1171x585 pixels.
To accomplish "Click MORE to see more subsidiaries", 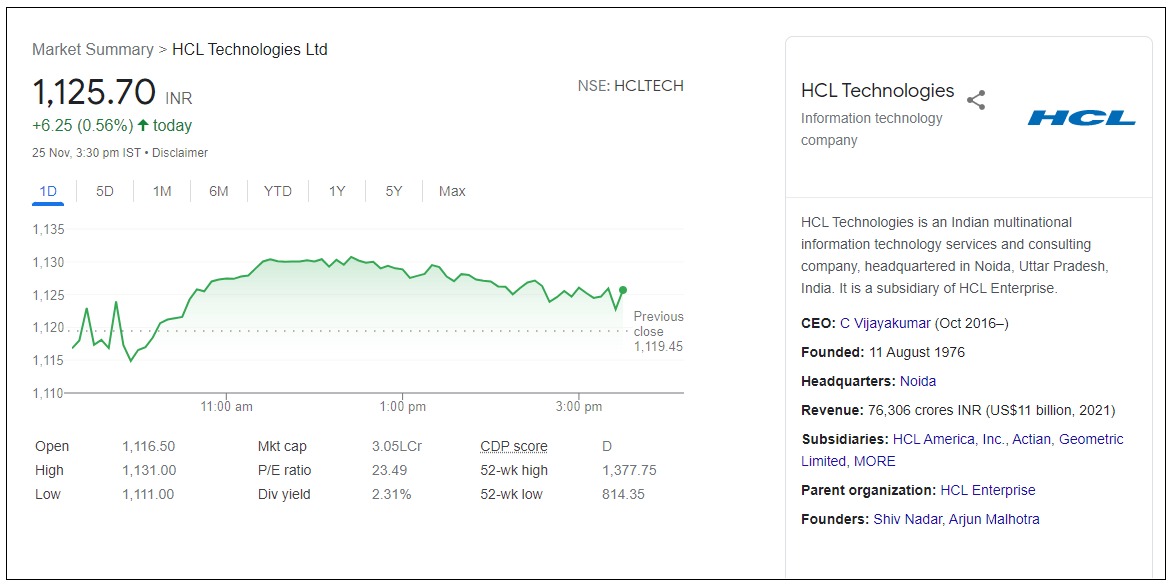I will [875, 462].
